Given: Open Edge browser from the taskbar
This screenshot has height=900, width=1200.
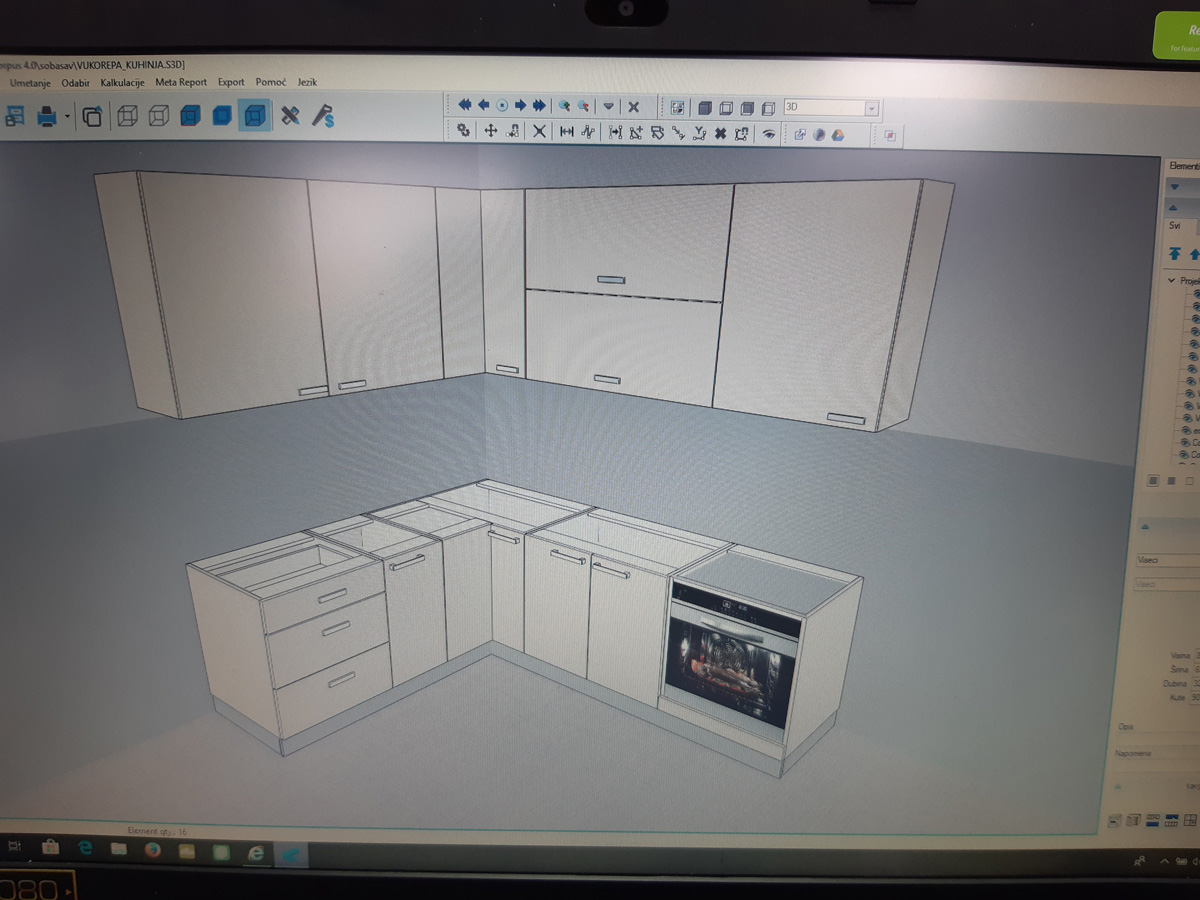Looking at the screenshot, I should tap(85, 849).
